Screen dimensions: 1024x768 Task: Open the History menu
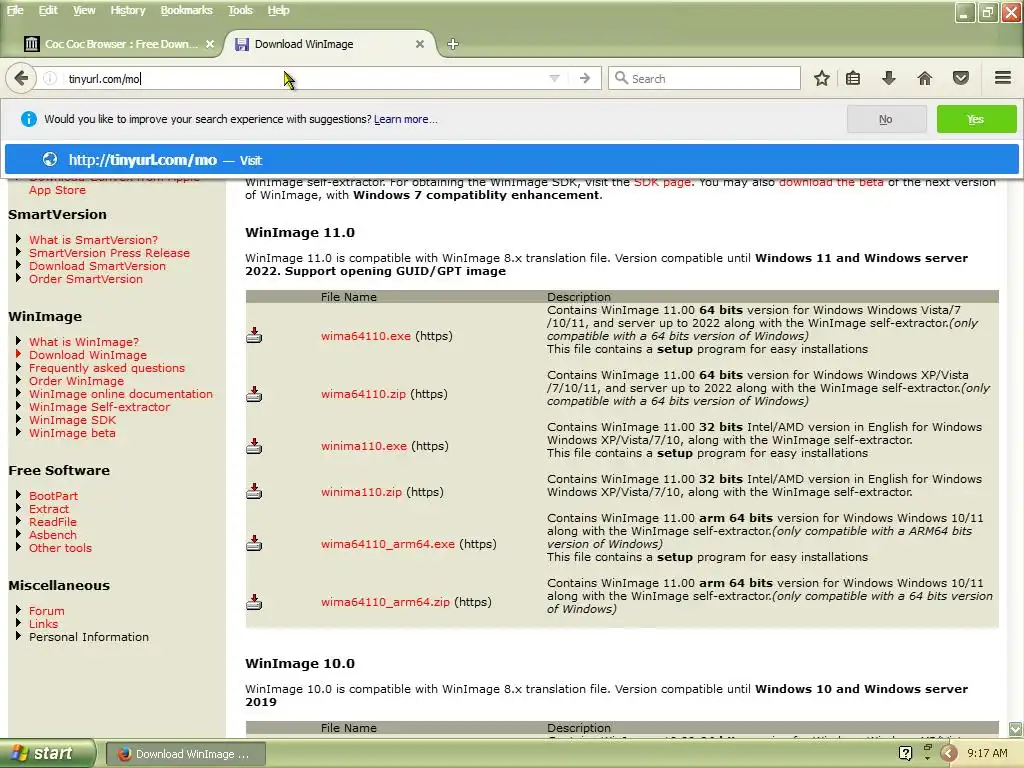(x=127, y=10)
